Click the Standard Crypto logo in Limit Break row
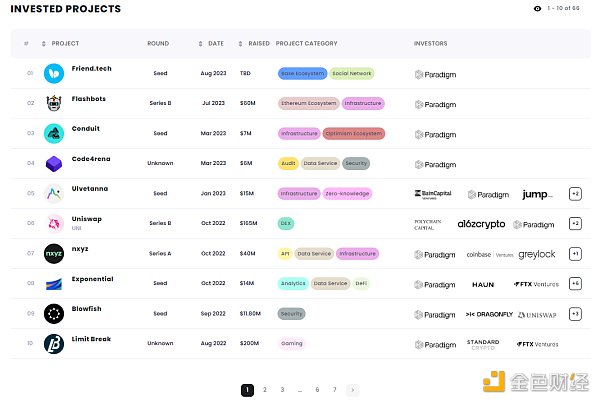This screenshot has height=403, width=600. click(483, 344)
